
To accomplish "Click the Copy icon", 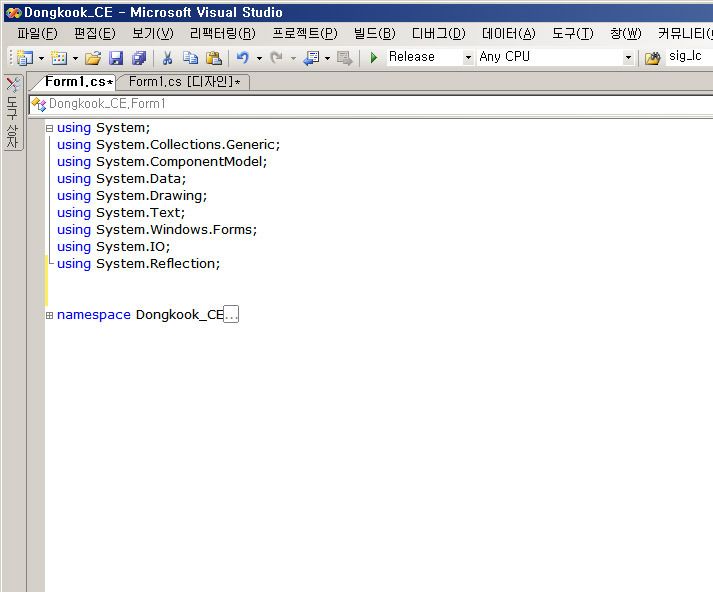I will [191, 58].
